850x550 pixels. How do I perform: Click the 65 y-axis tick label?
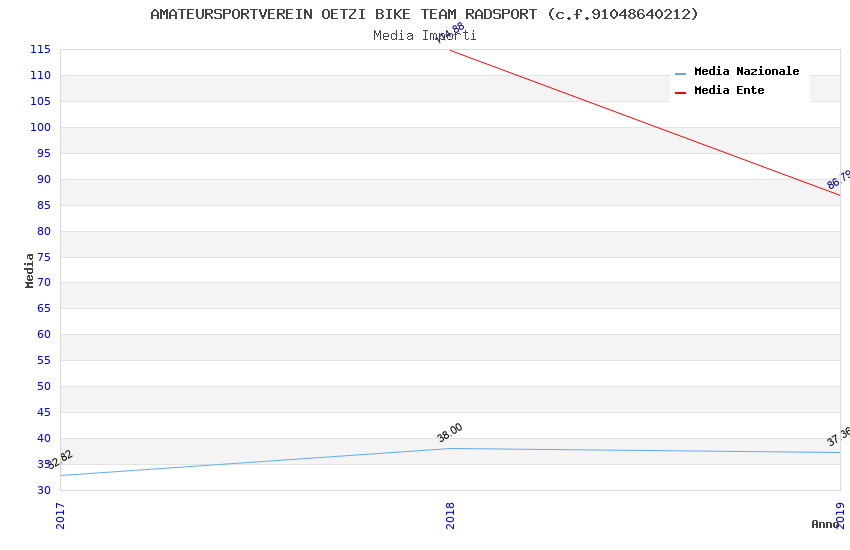click(x=44, y=308)
